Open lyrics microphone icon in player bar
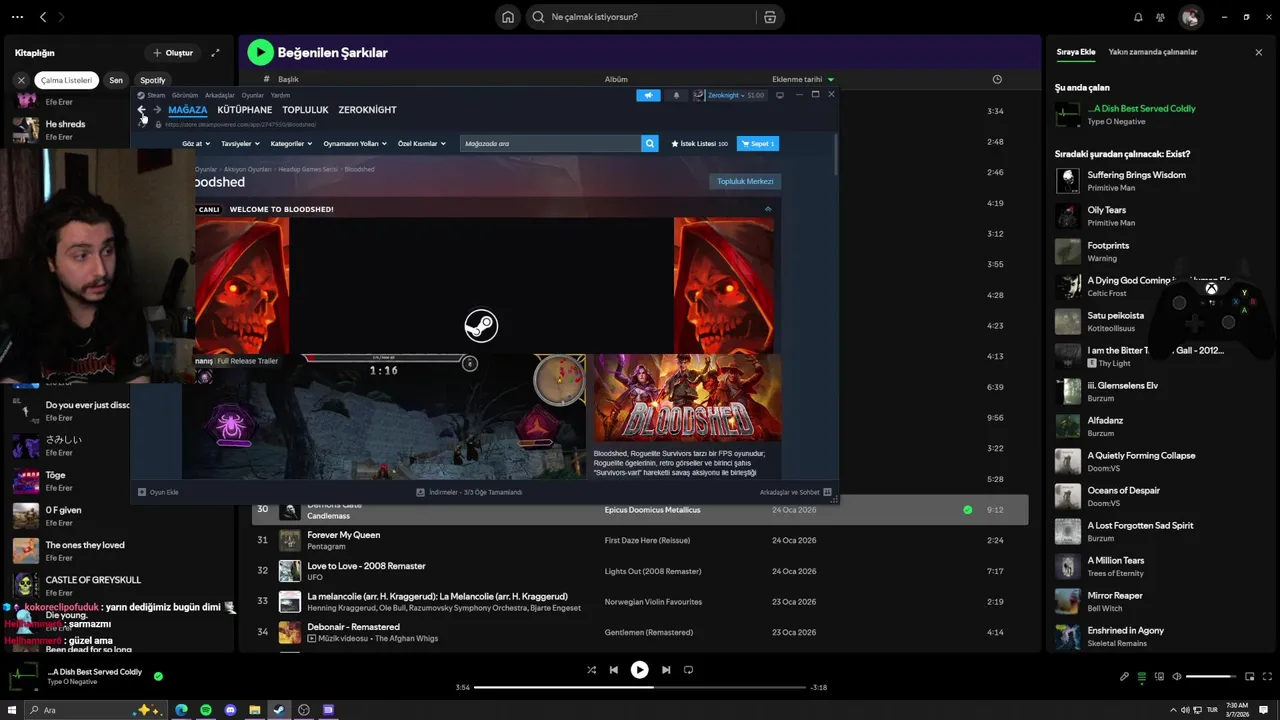The width and height of the screenshot is (1280, 720). click(x=1124, y=677)
